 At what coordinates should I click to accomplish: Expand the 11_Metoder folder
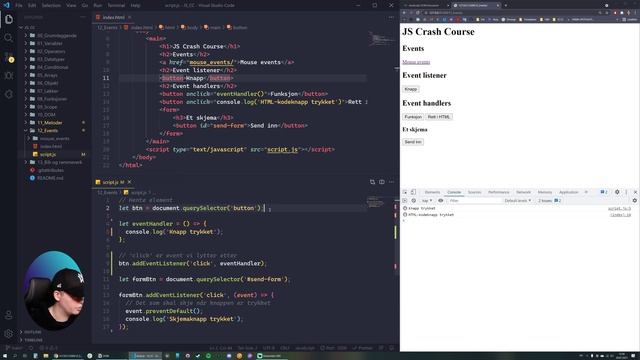click(x=50, y=122)
